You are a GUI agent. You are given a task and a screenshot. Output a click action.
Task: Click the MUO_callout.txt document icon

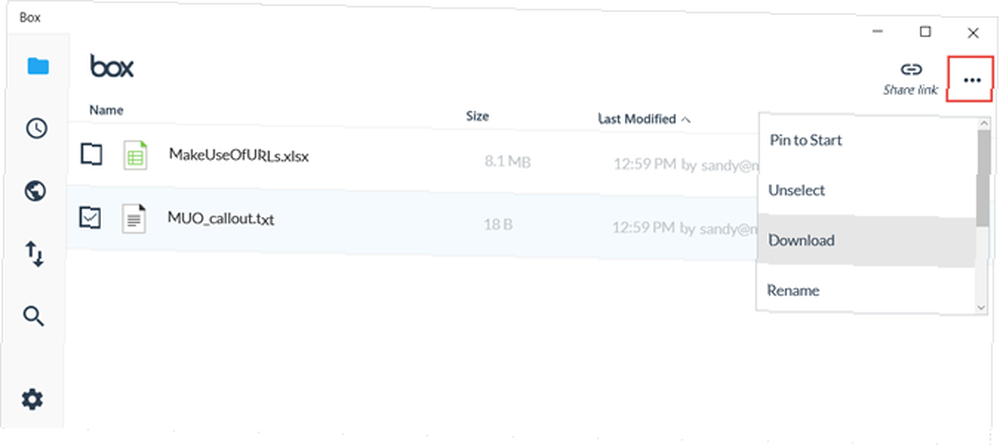pyautogui.click(x=134, y=219)
